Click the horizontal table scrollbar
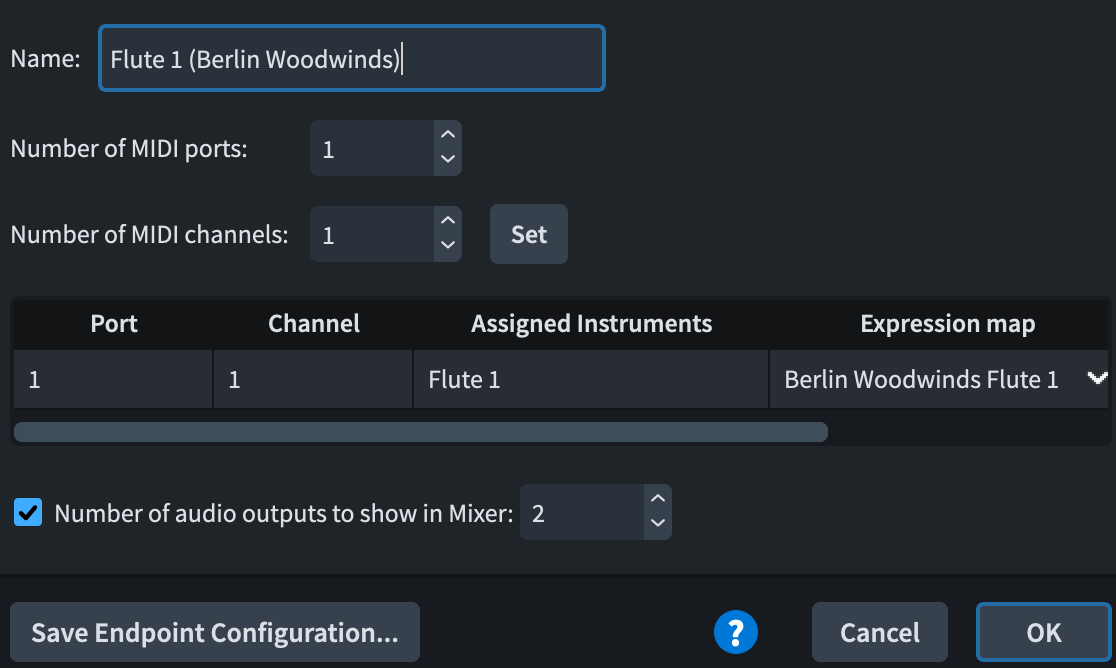Image resolution: width=1116 pixels, height=668 pixels. coord(420,432)
